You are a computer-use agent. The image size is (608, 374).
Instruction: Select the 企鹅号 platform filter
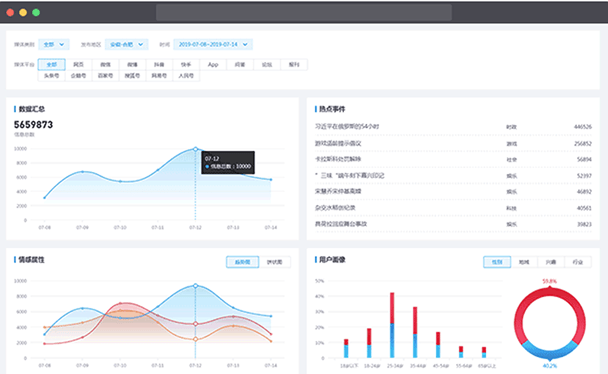click(78, 76)
